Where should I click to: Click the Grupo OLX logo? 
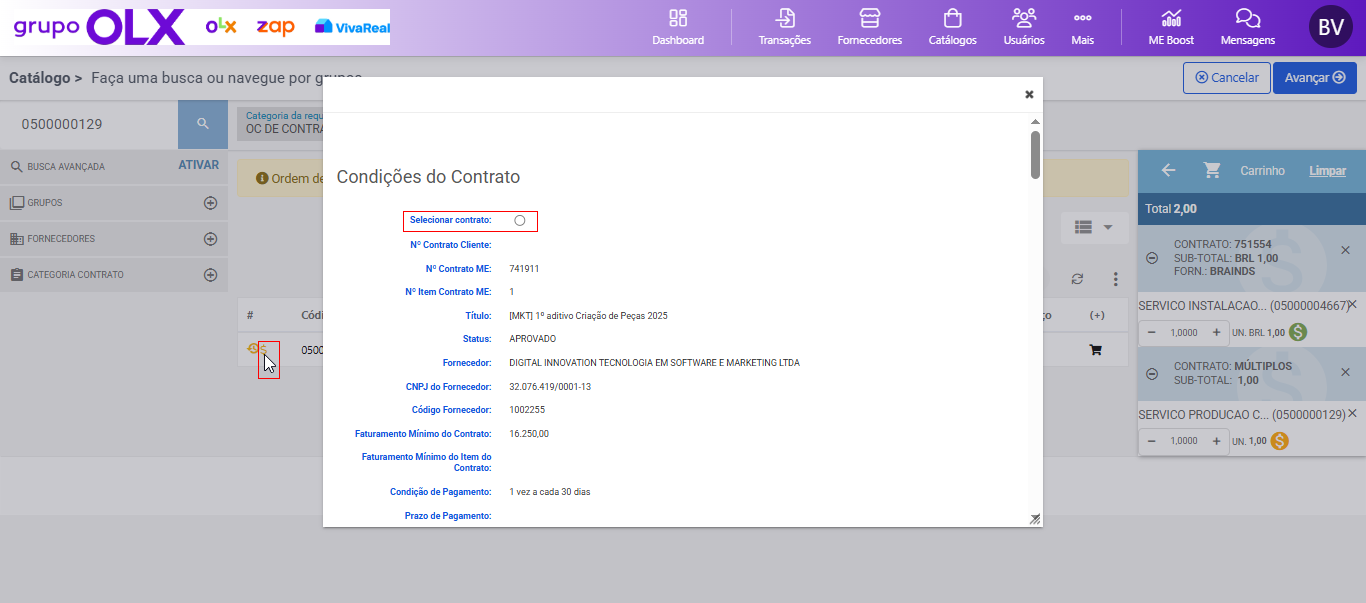coord(98,27)
